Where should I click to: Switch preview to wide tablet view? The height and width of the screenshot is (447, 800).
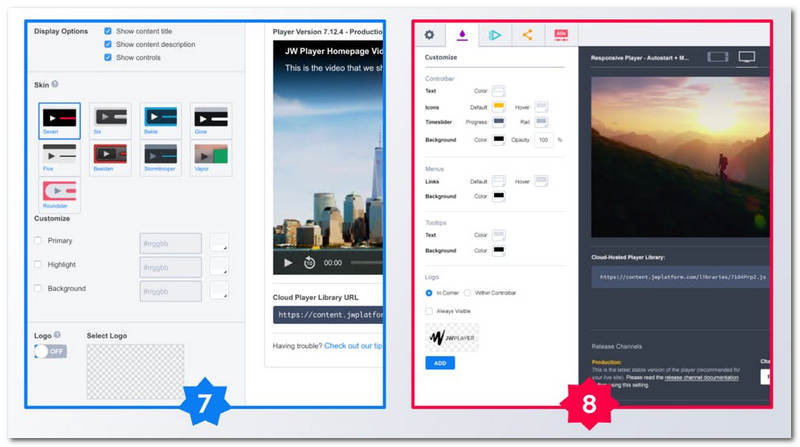tap(717, 57)
